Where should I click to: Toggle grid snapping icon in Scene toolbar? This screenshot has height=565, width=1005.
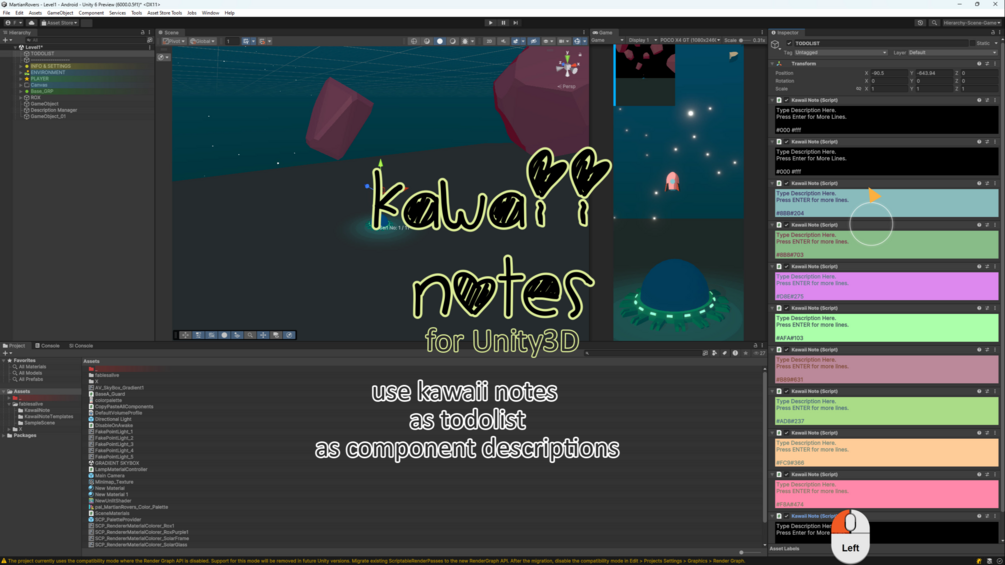pos(248,41)
